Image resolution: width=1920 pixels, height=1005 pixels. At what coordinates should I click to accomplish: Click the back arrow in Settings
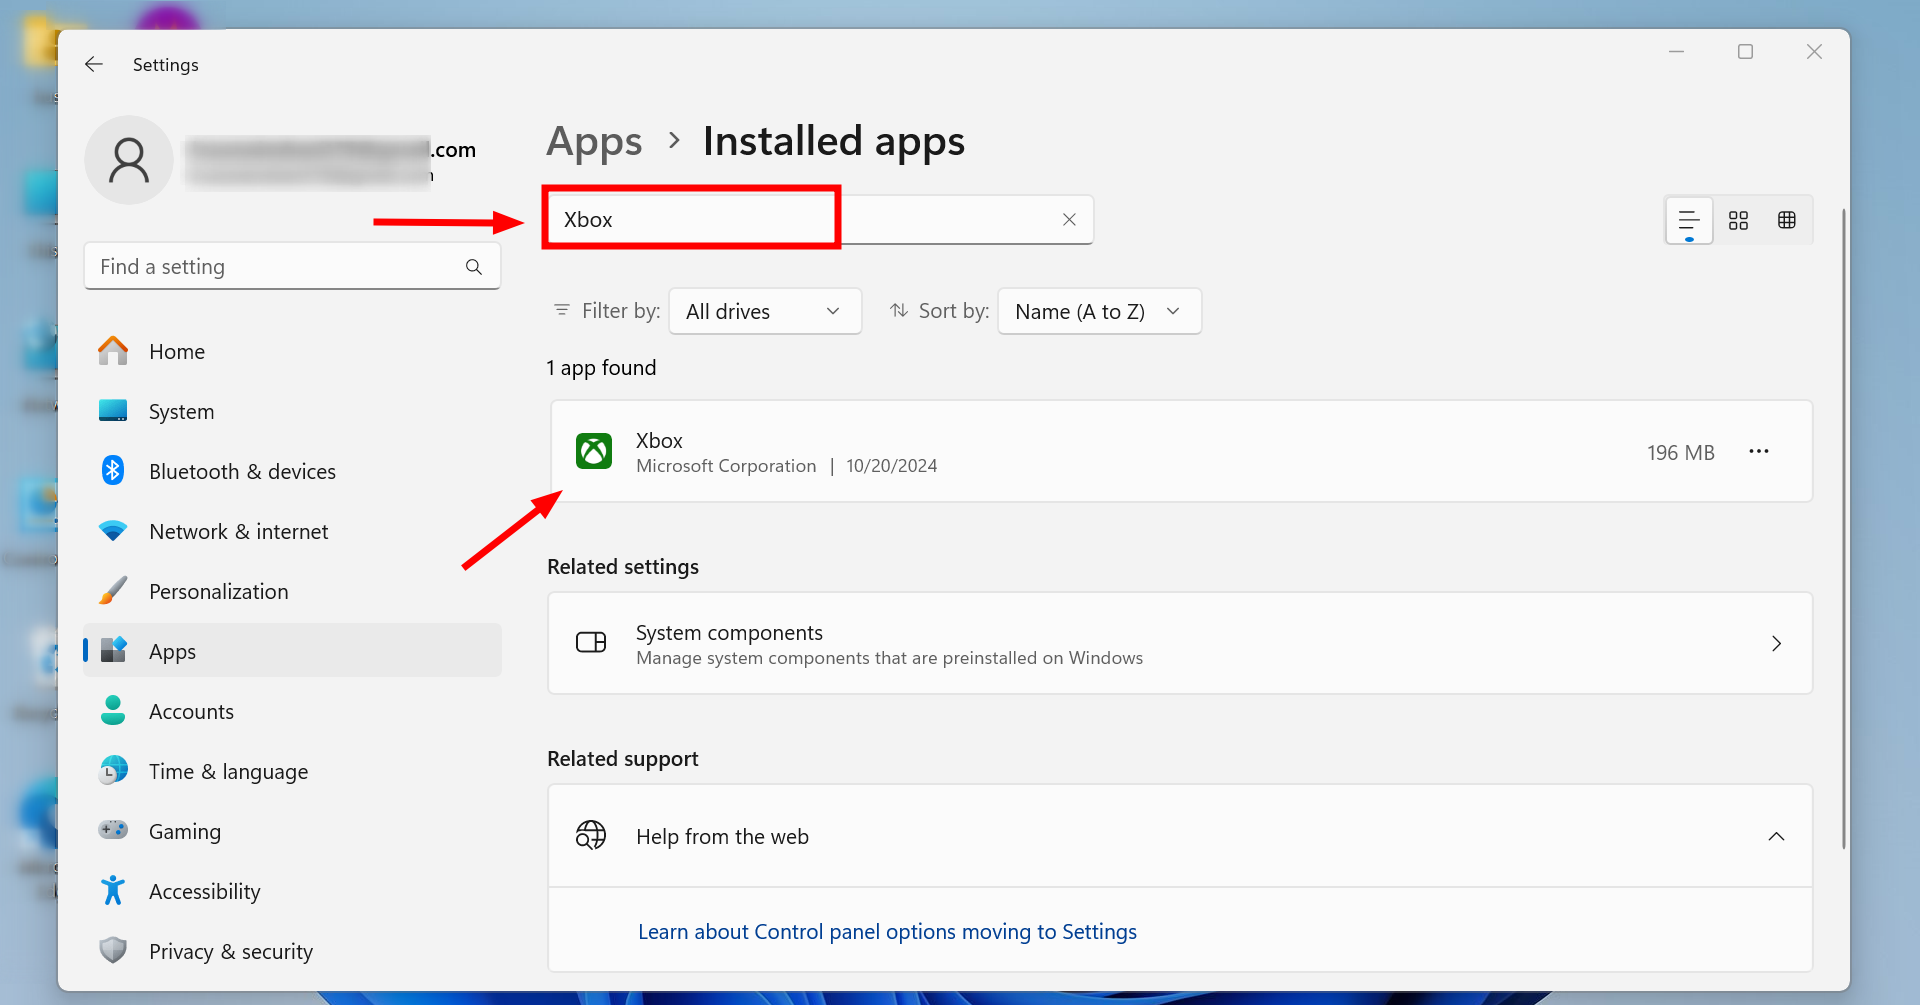pyautogui.click(x=94, y=64)
